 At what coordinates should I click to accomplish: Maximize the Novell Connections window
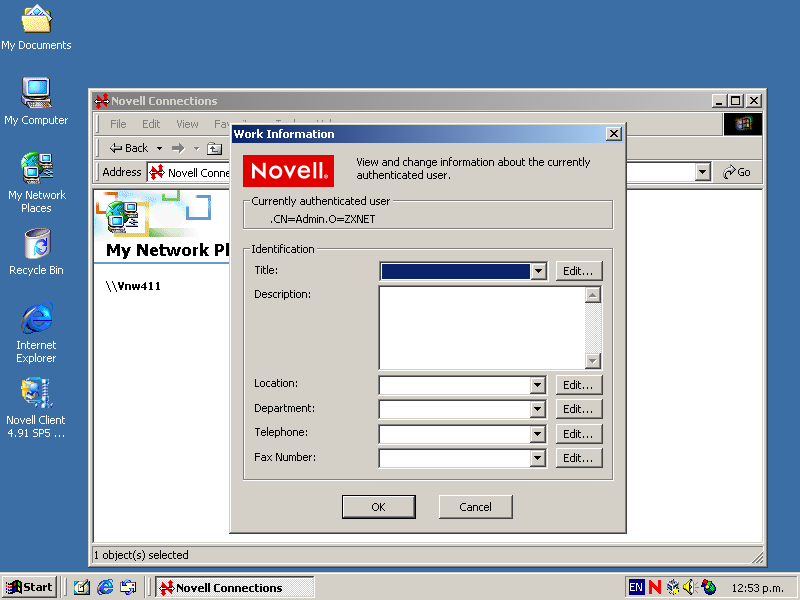736,101
